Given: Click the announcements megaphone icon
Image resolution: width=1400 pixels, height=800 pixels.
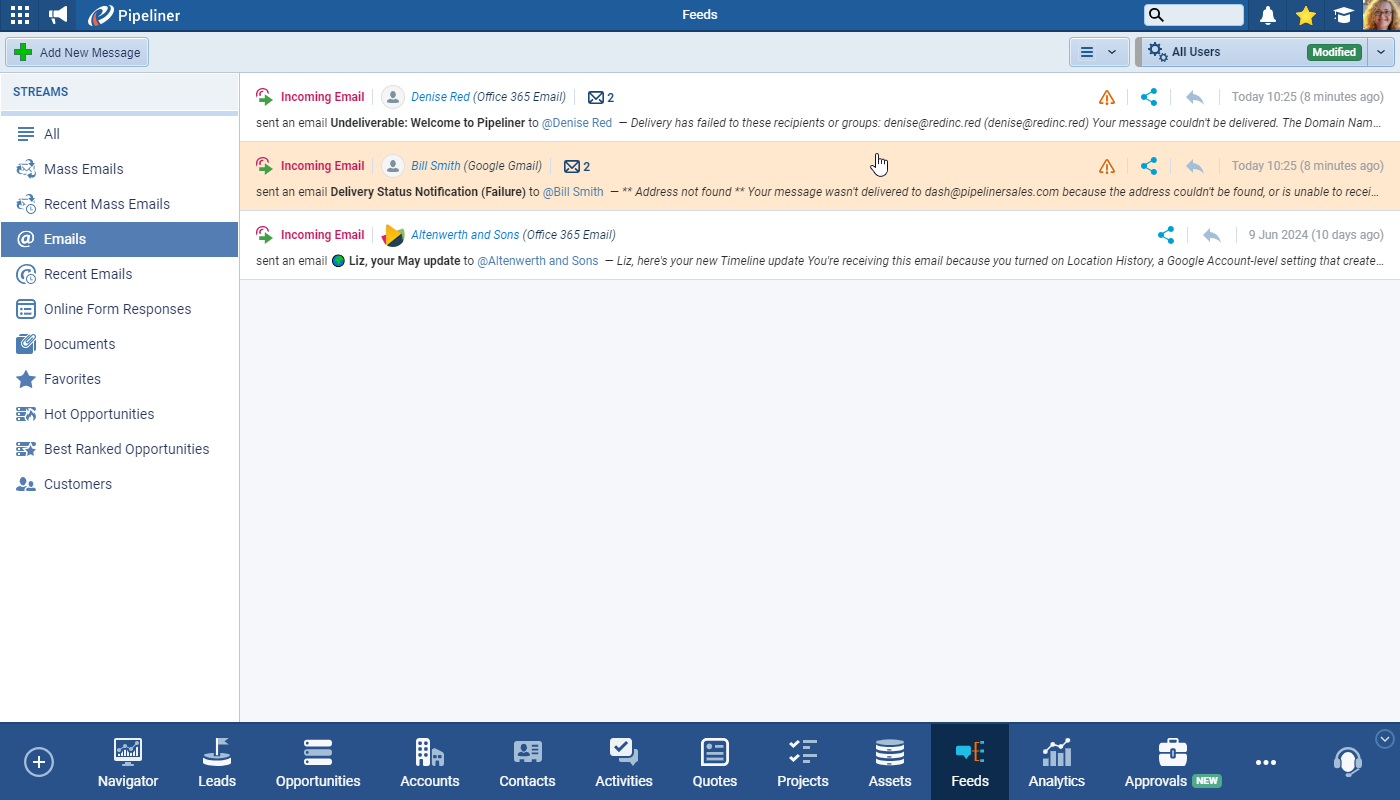Looking at the screenshot, I should point(59,15).
